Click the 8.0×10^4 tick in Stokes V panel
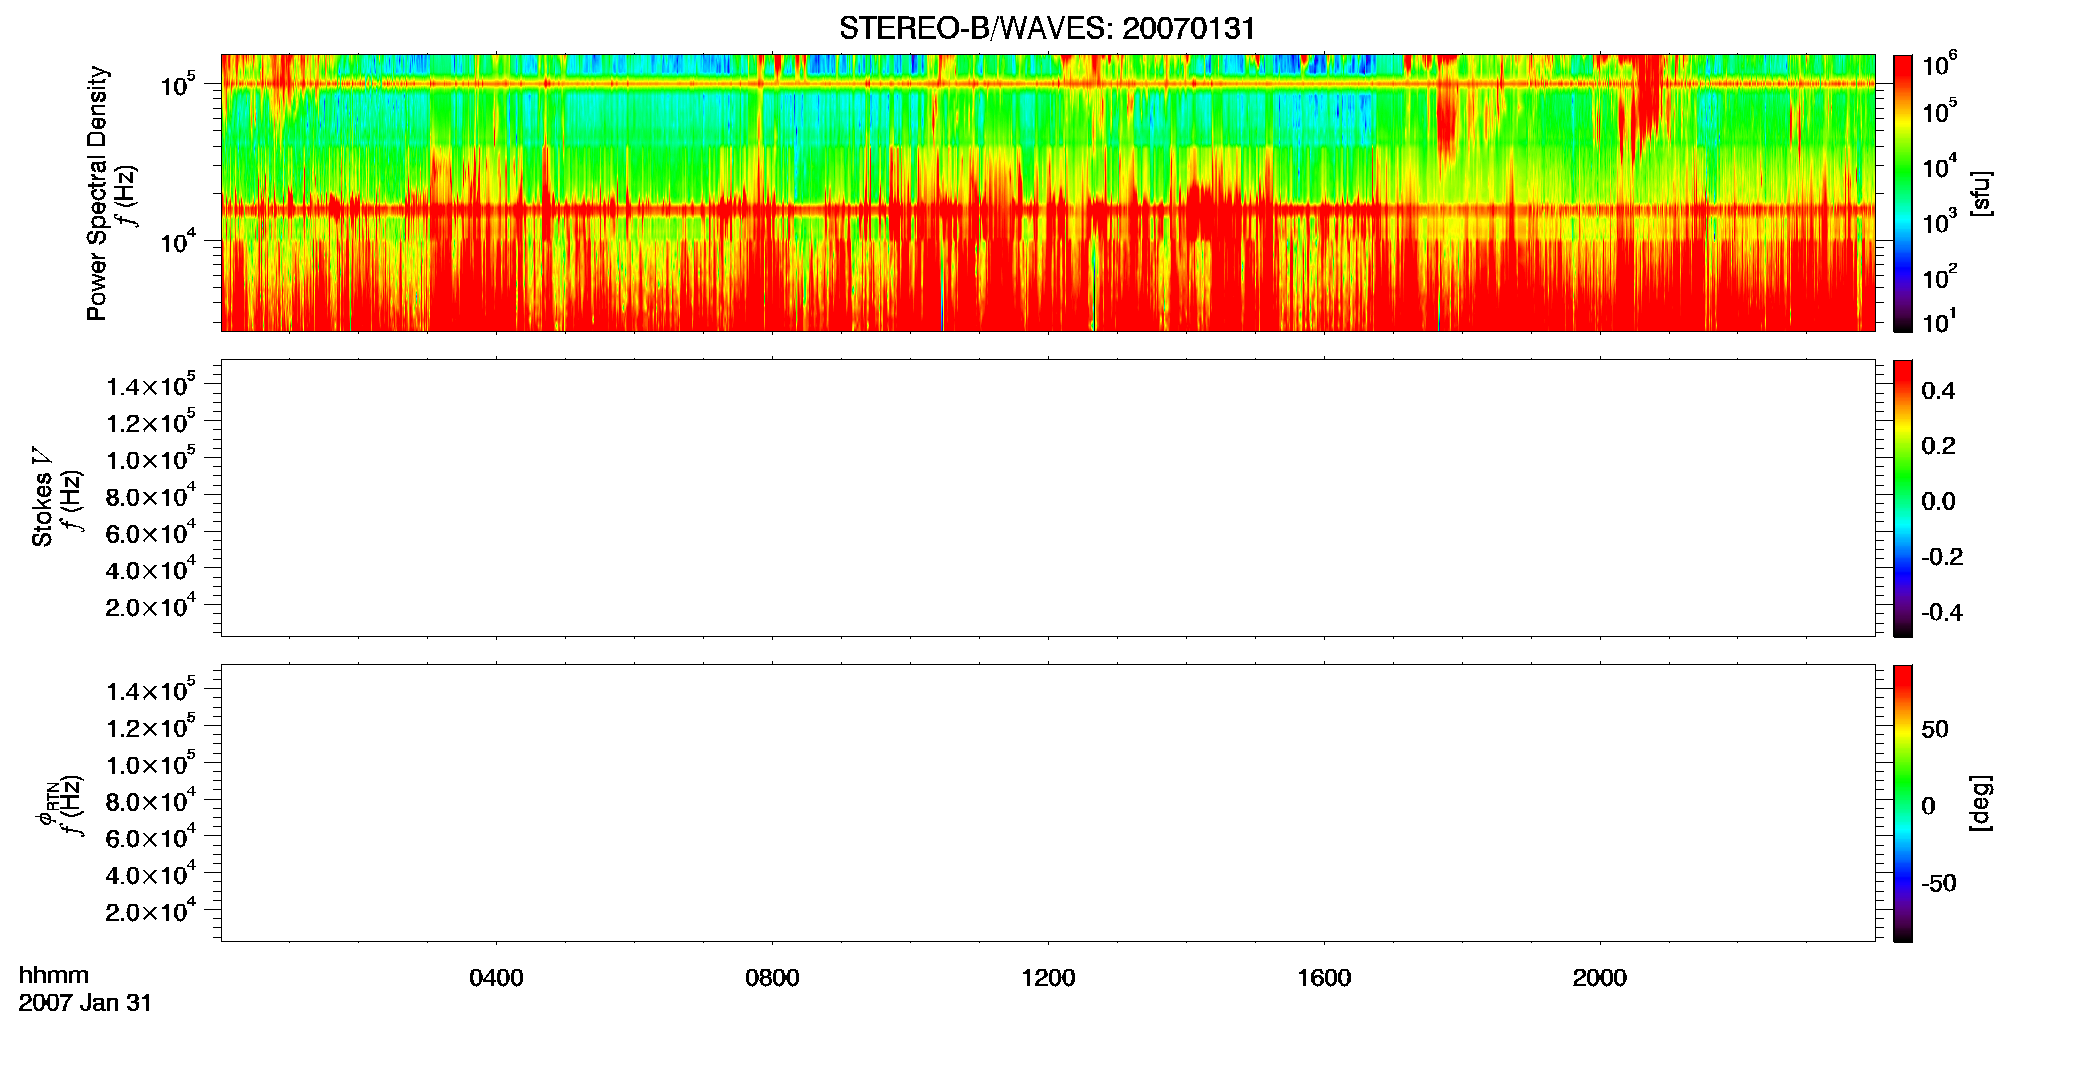2096x1080 pixels. point(151,495)
